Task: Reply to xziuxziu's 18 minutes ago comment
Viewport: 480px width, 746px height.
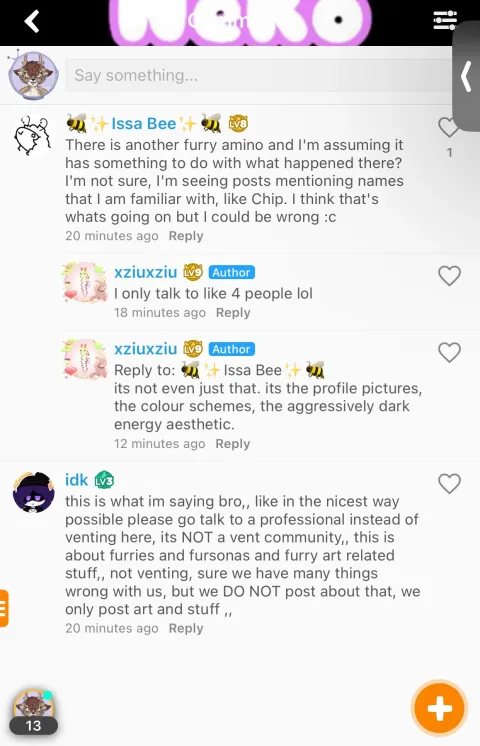Action: pos(233,313)
